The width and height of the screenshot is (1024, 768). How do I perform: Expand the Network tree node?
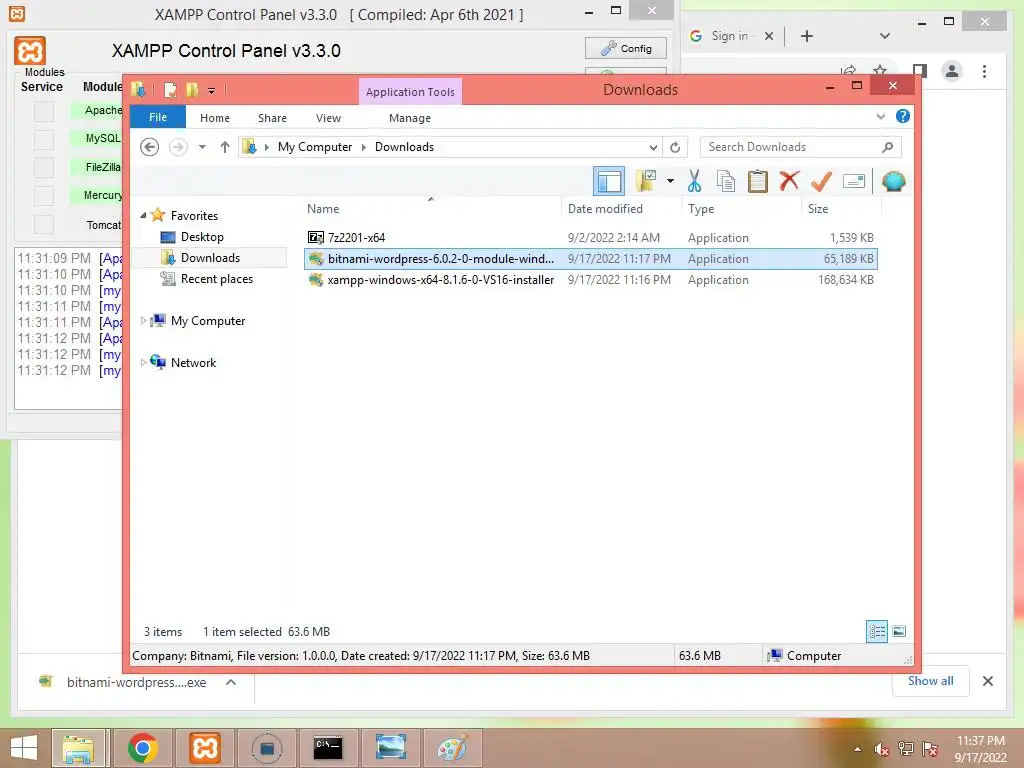(x=143, y=362)
